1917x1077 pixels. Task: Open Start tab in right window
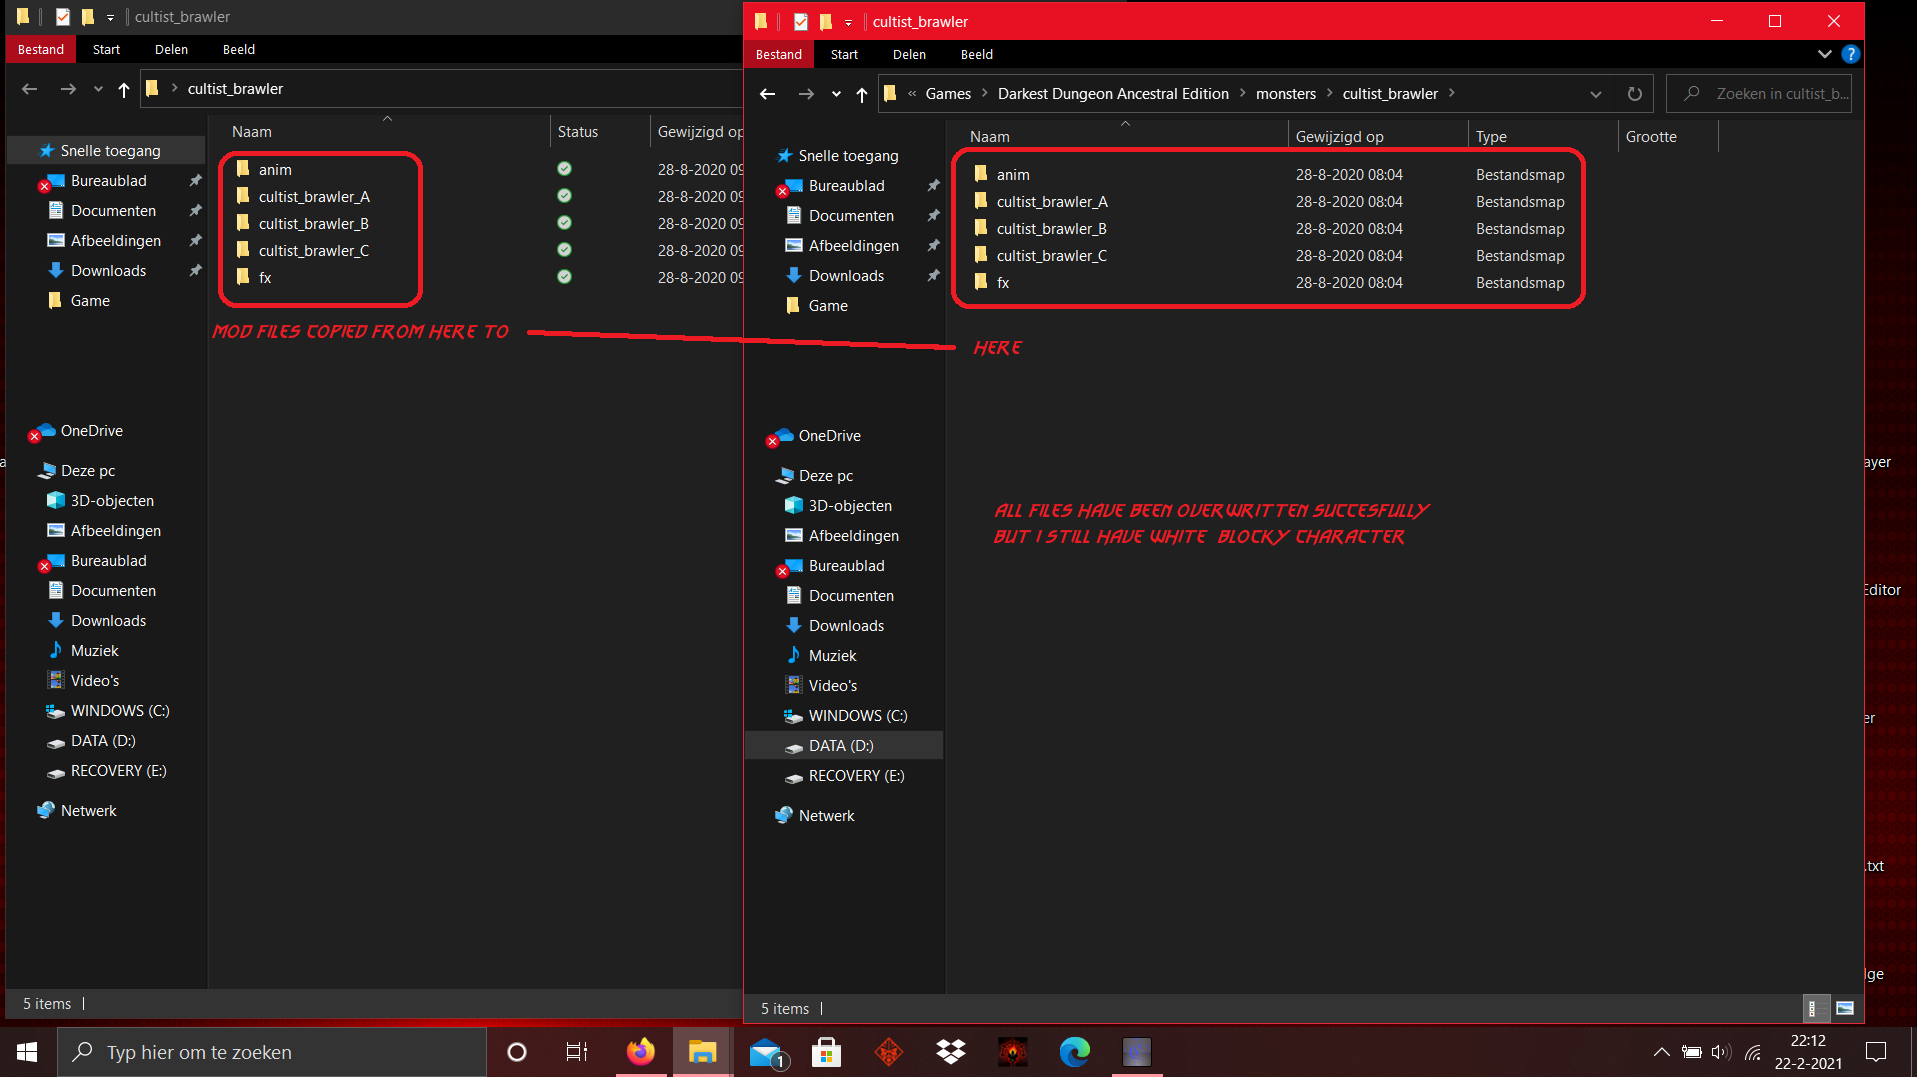[x=844, y=54]
